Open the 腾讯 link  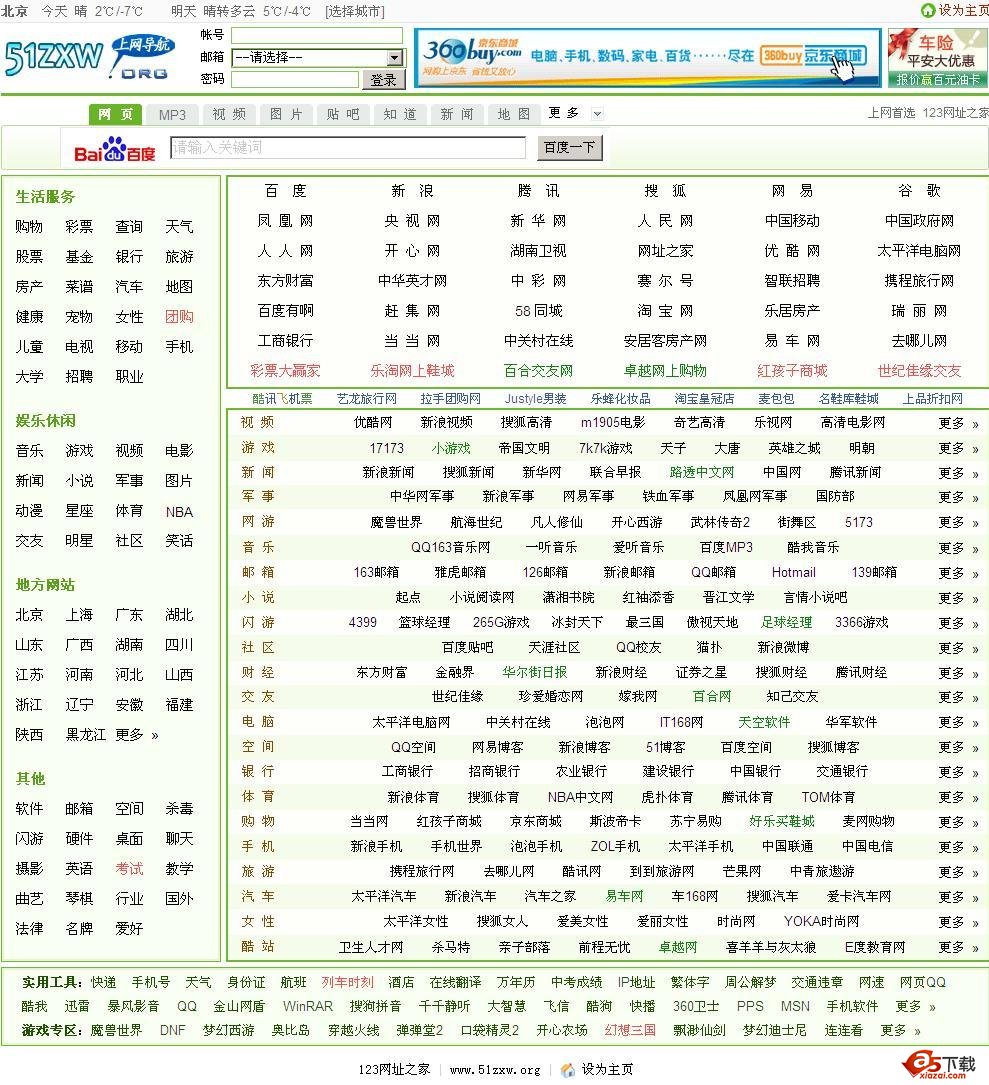coord(538,191)
